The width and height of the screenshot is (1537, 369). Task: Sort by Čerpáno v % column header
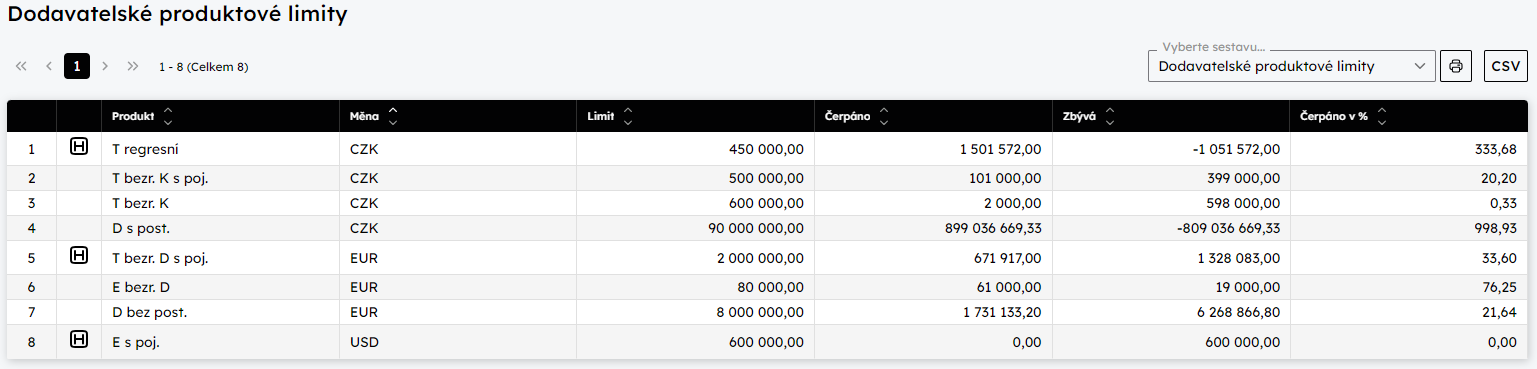coord(1344,116)
